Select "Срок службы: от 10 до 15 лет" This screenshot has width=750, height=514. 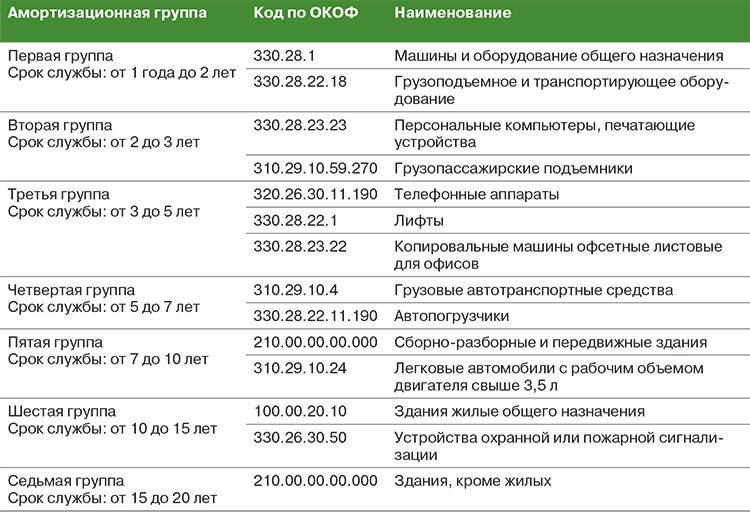112,429
